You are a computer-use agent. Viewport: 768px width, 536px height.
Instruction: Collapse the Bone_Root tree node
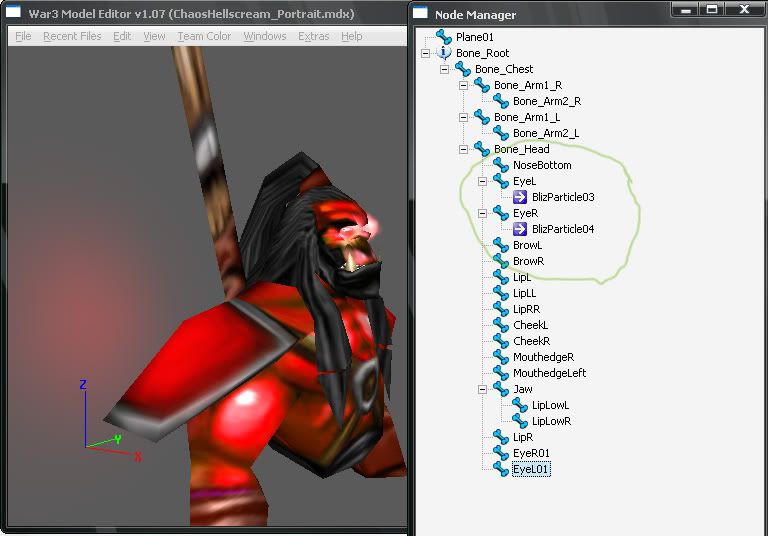425,53
